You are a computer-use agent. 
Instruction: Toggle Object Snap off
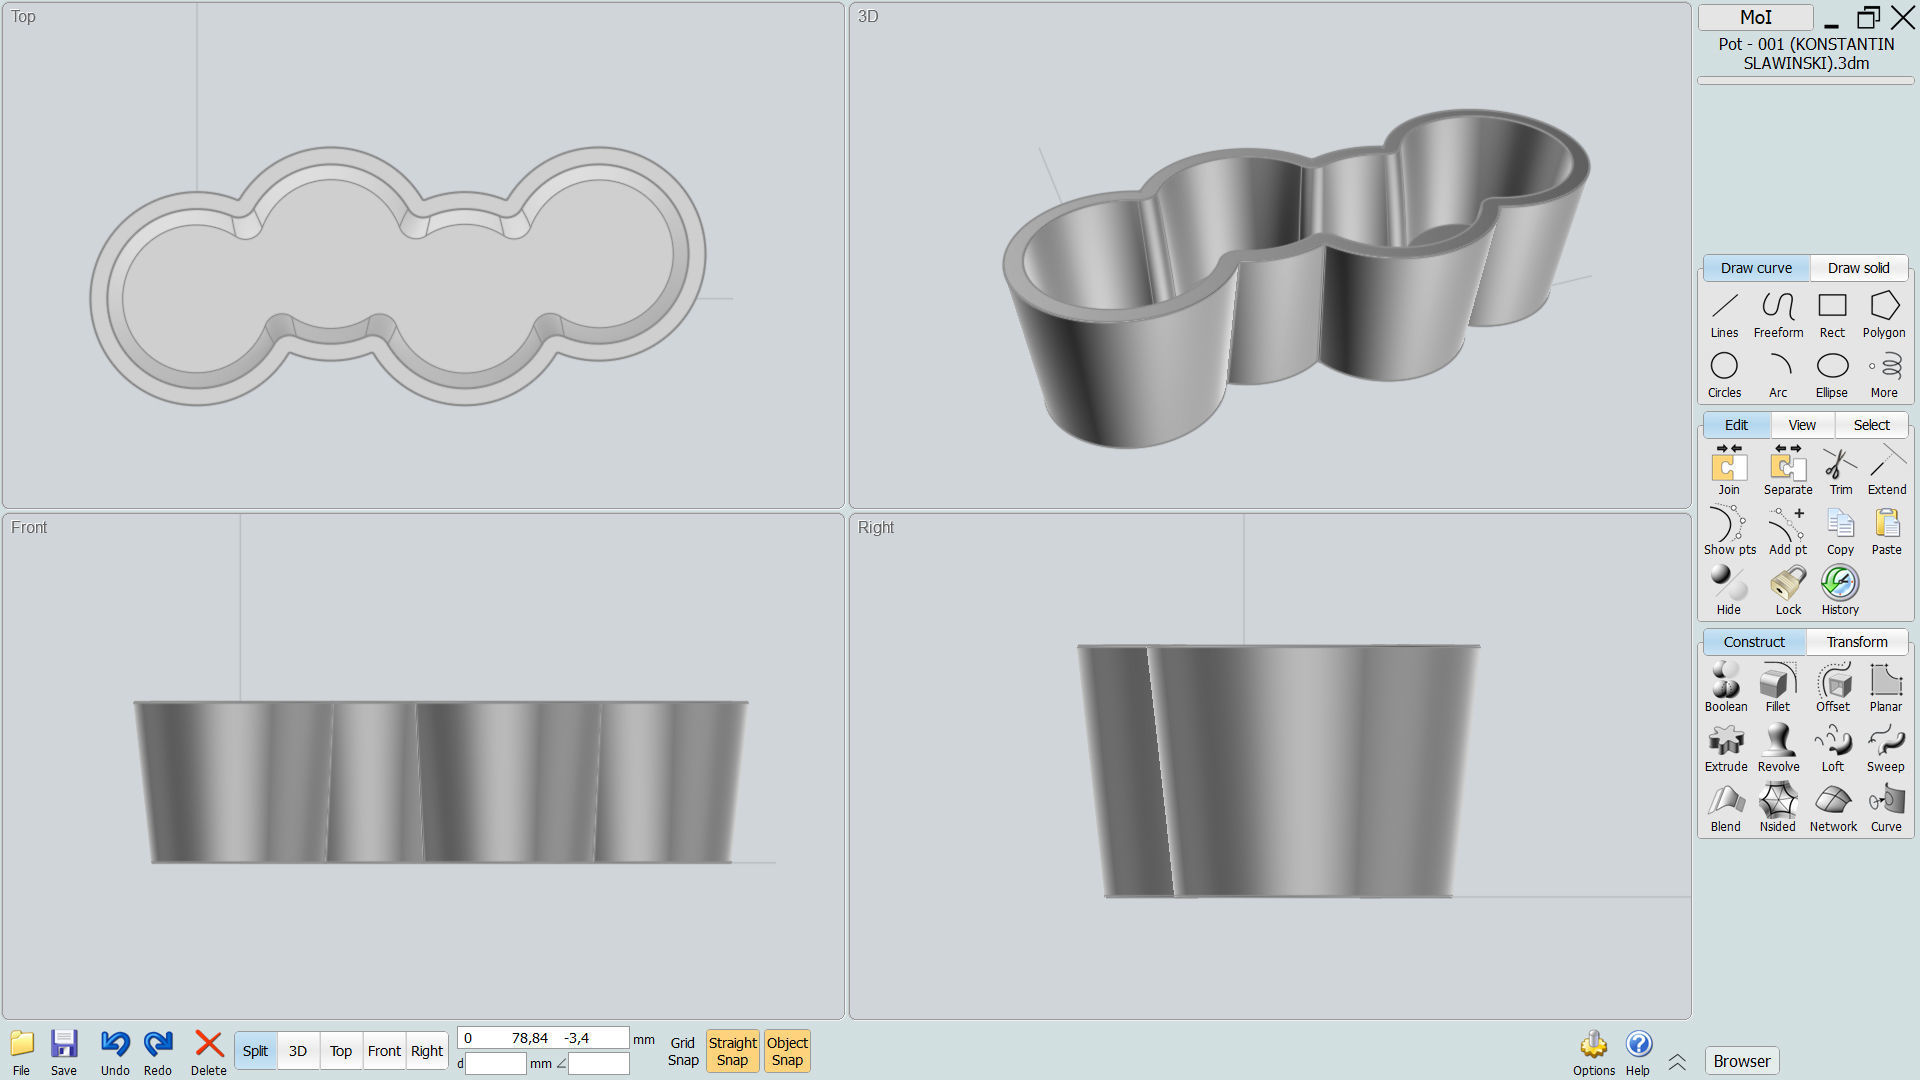787,1051
